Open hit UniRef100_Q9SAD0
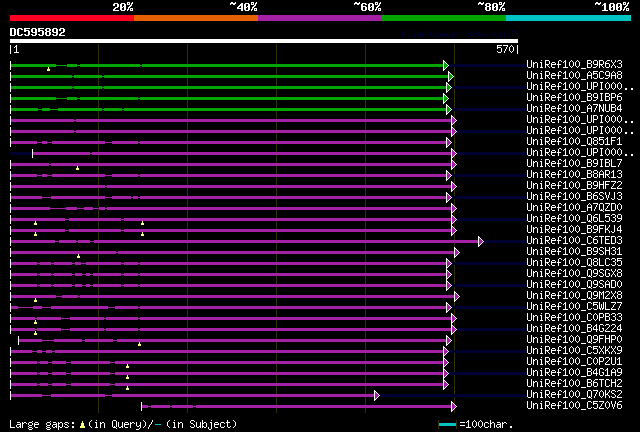Image resolution: width=640 pixels, height=432 pixels. (574, 285)
